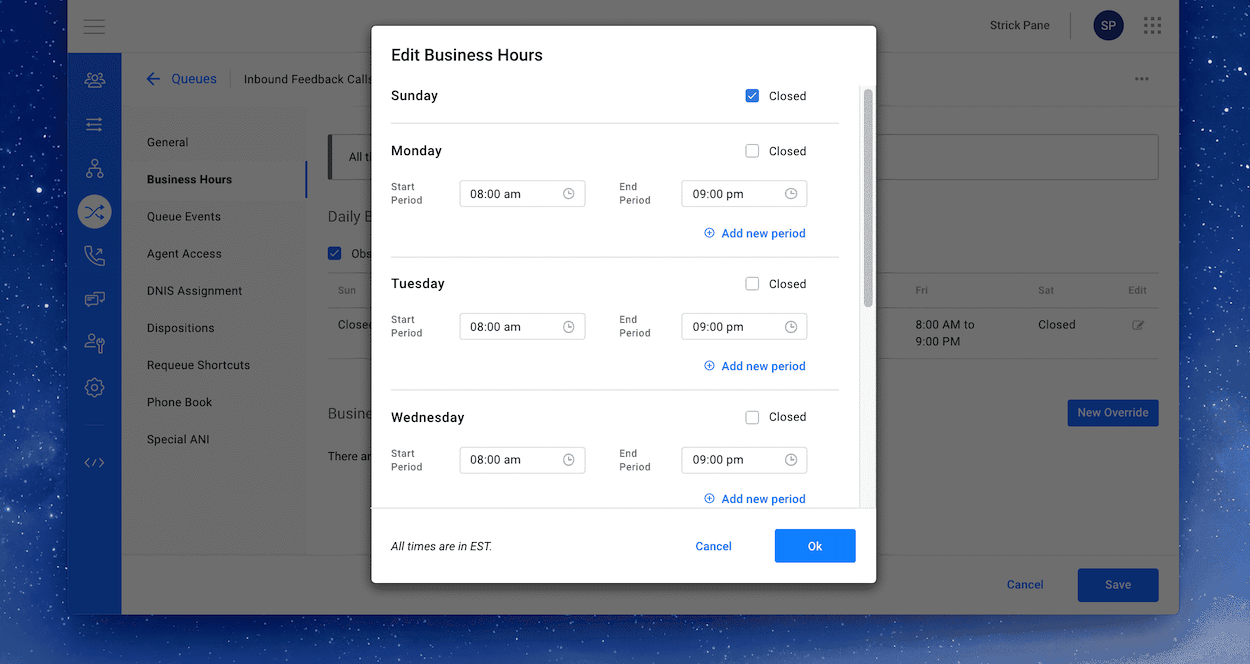Click the Tuesday start time field
This screenshot has width=1250, height=664.
coord(522,327)
